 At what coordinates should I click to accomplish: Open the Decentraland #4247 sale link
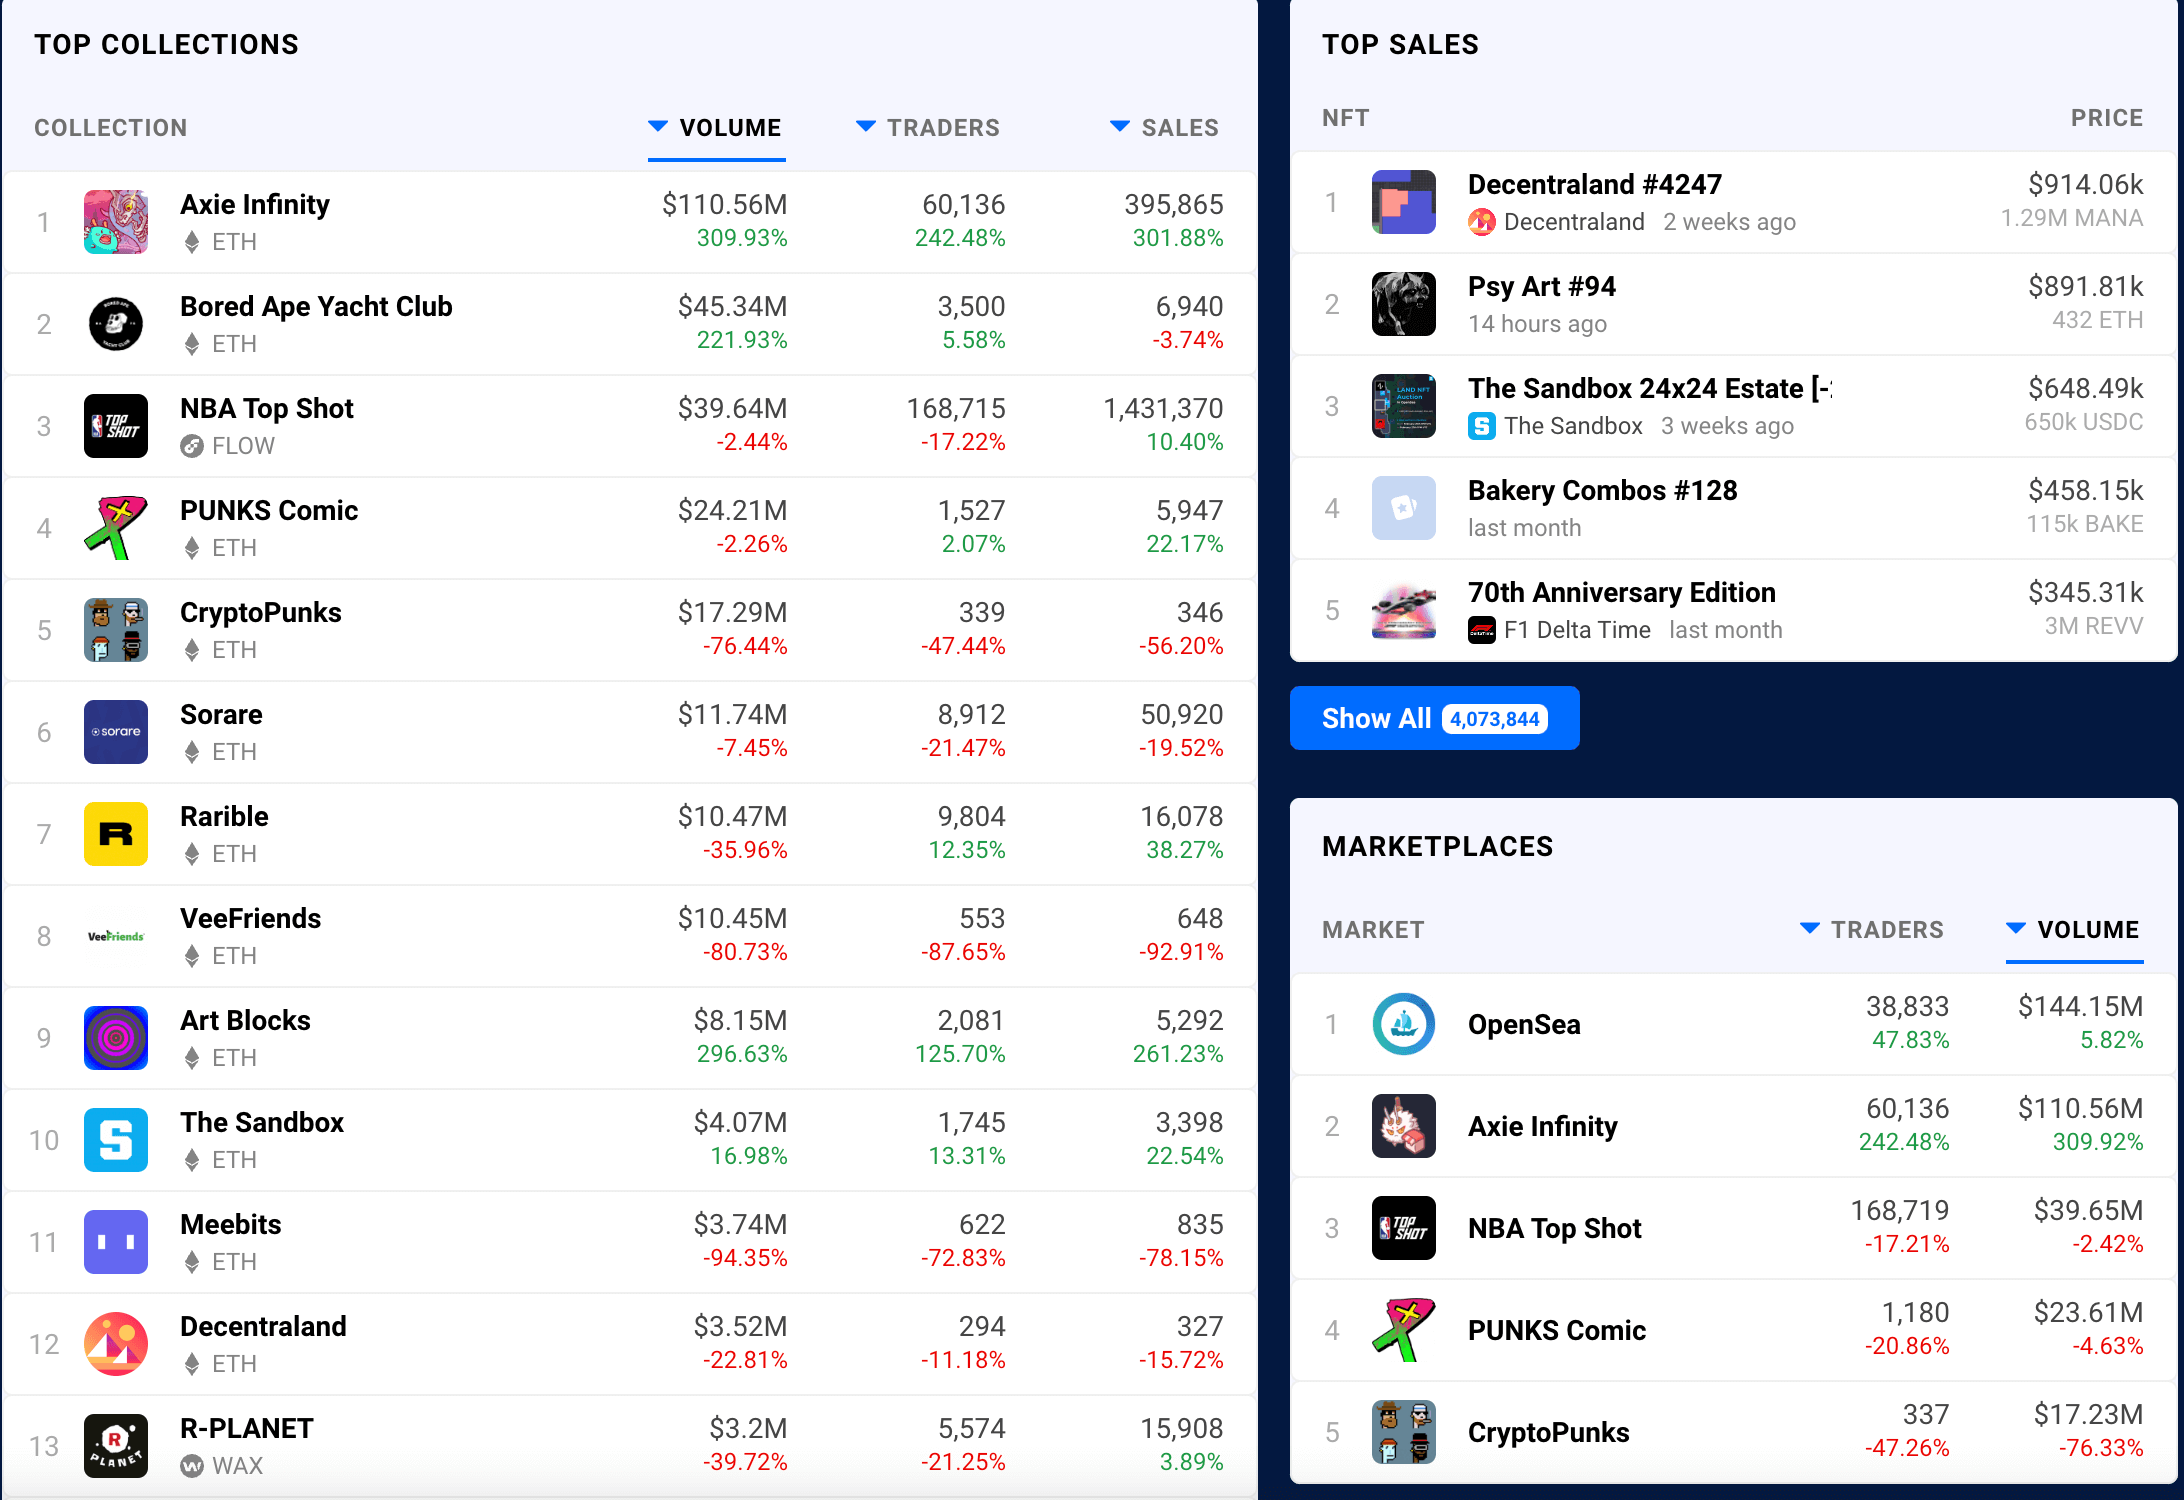[1594, 185]
